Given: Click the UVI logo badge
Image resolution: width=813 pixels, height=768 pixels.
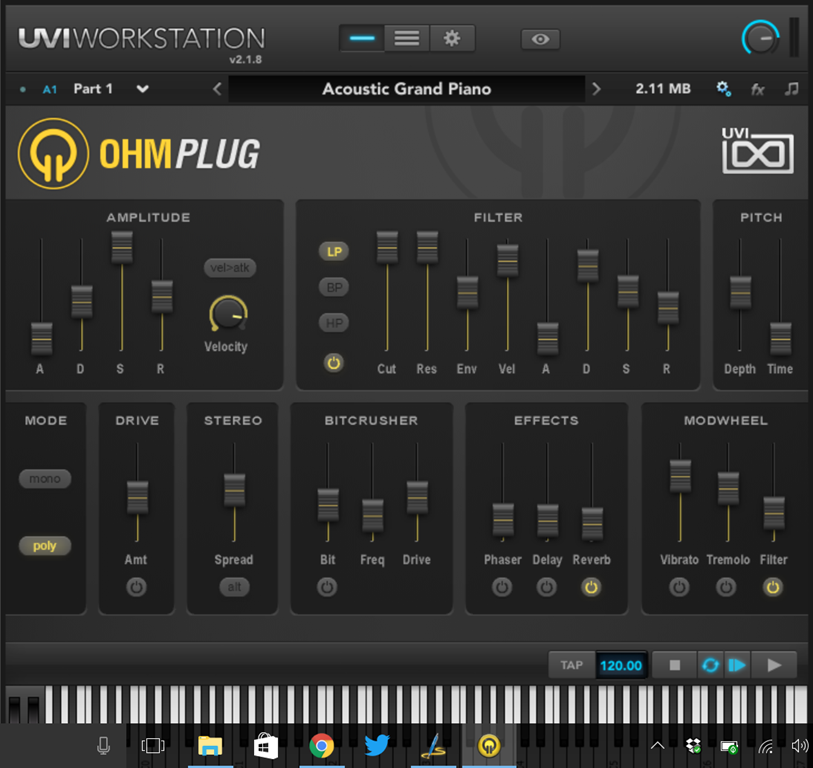Looking at the screenshot, I should 758,150.
